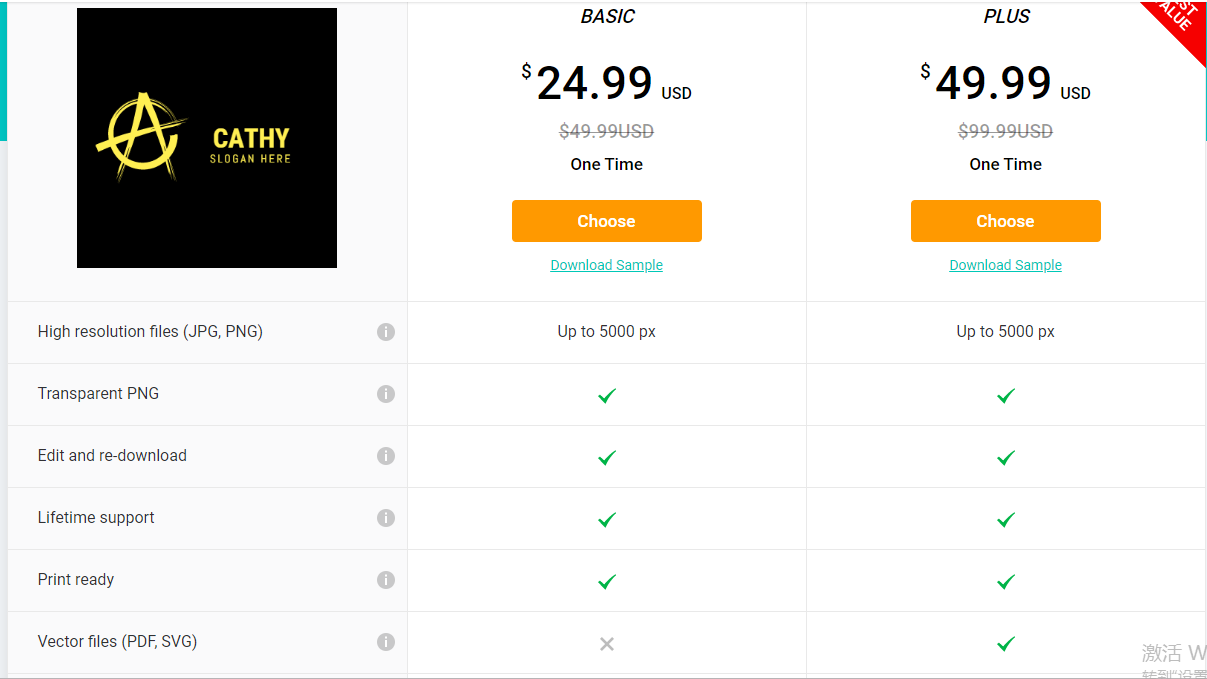Click info icon for Vector files row
Viewport: 1207px width, 679px height.
coord(386,642)
